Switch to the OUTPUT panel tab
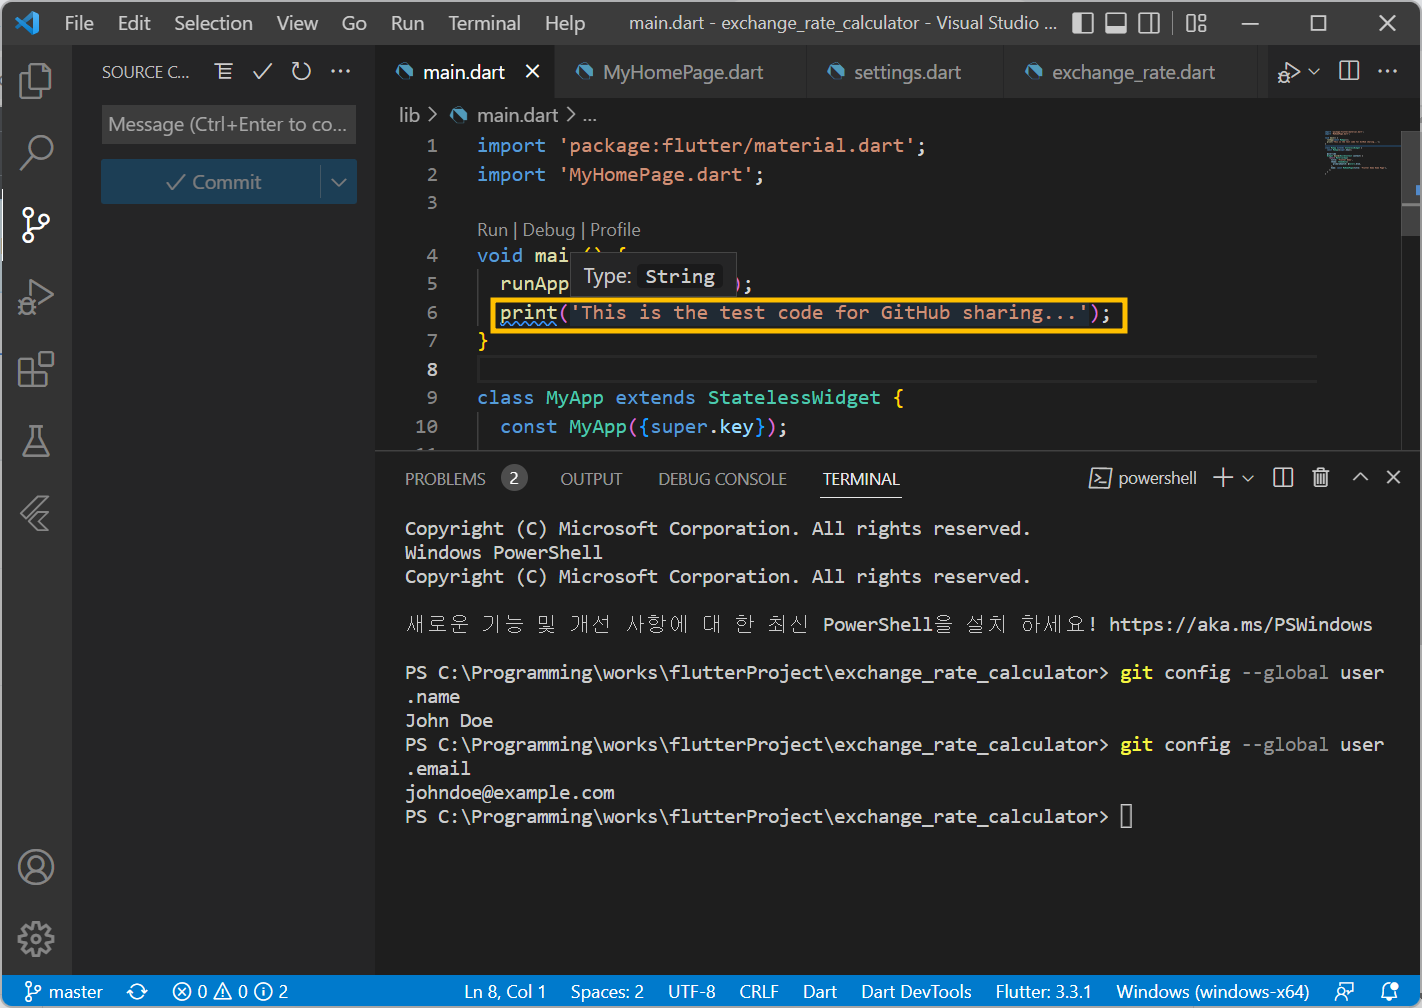1422x1008 pixels. pos(591,479)
